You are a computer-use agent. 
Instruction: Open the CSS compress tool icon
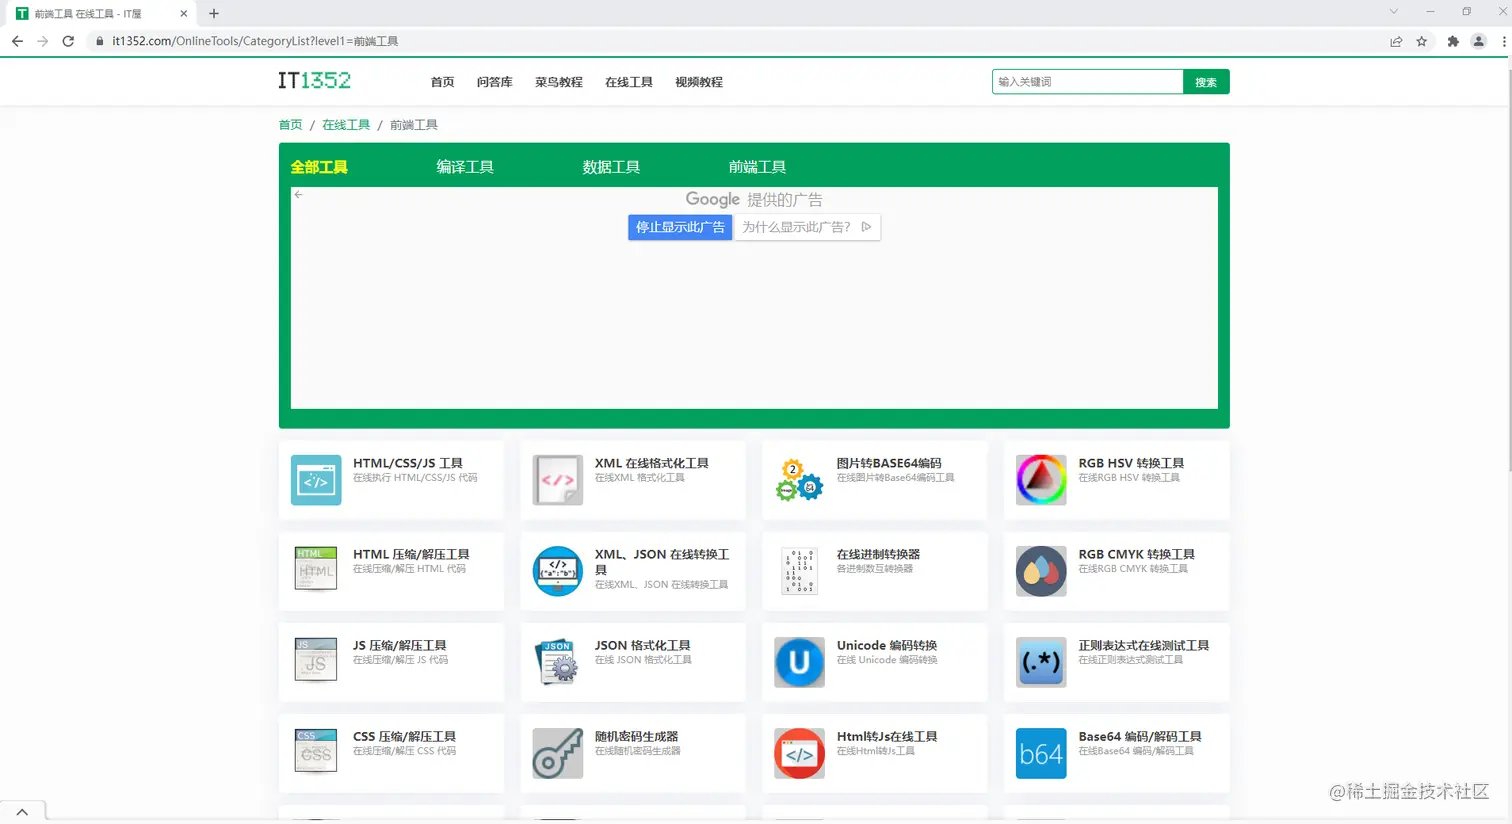click(x=316, y=753)
